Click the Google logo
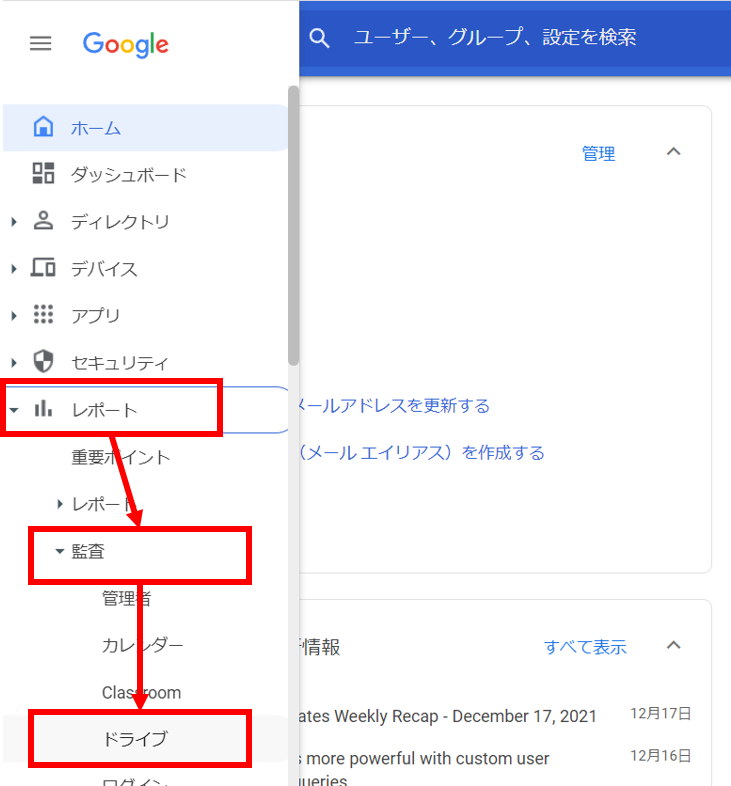Screen dimensions: 731x786 point(126,45)
